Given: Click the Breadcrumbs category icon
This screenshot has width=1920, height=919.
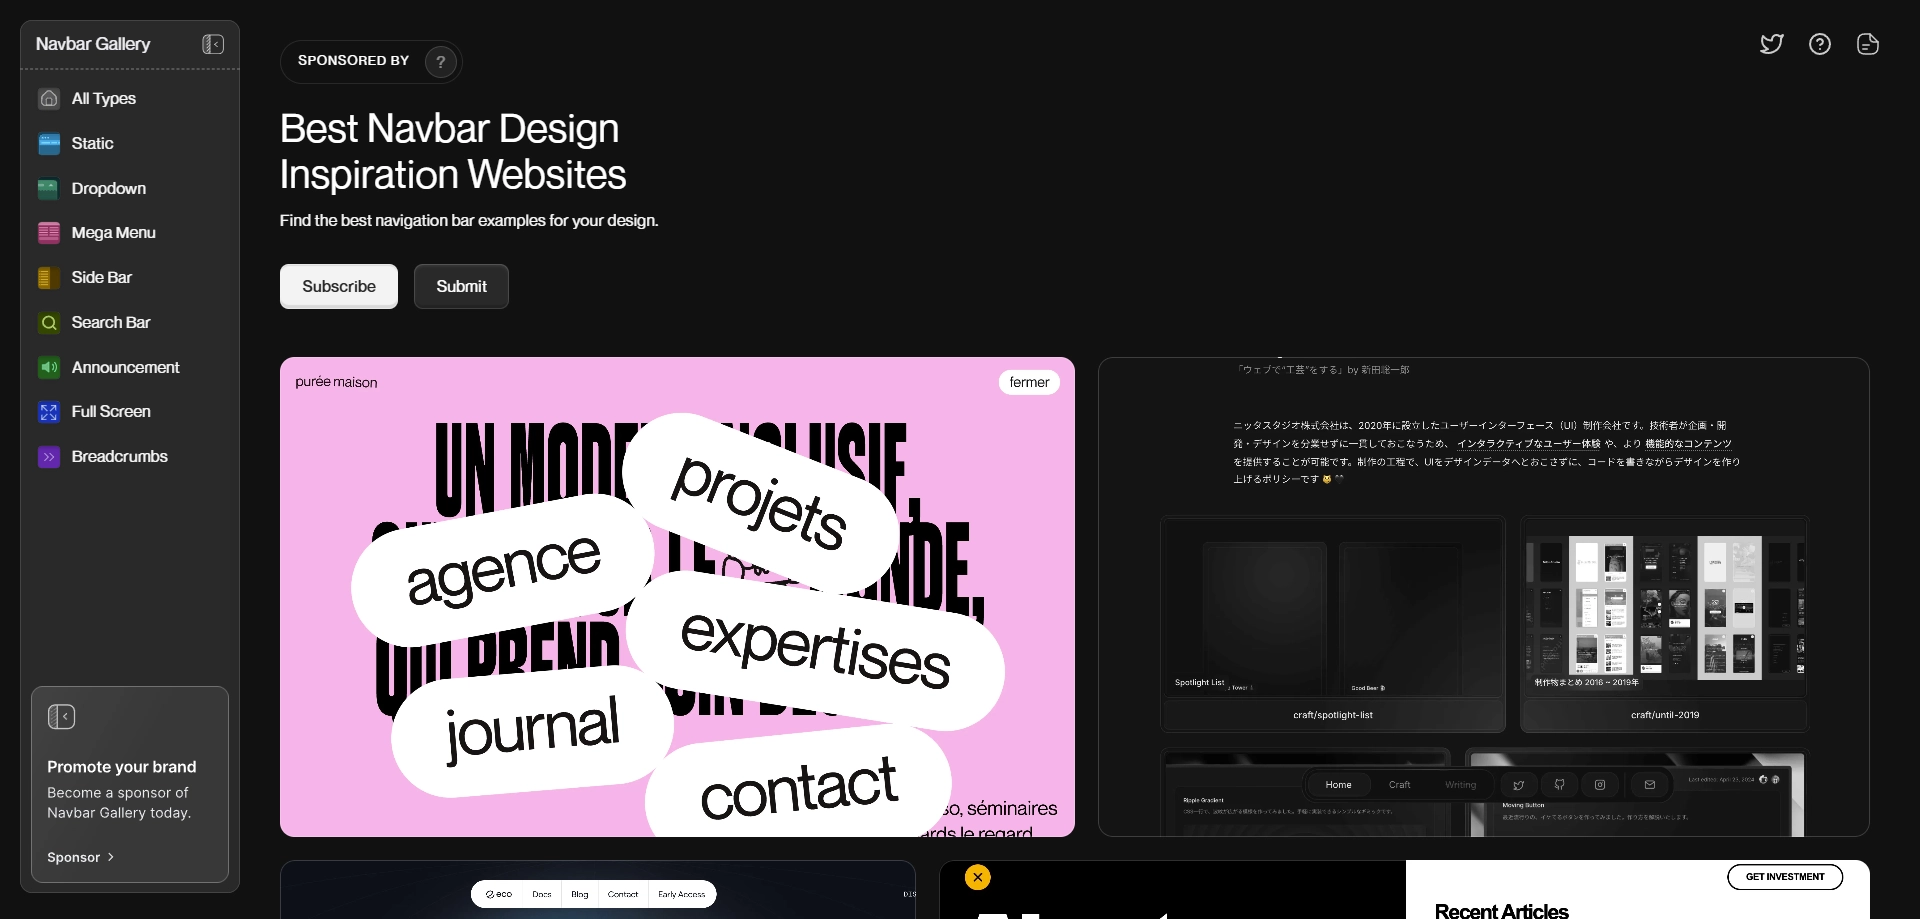Looking at the screenshot, I should click(48, 456).
